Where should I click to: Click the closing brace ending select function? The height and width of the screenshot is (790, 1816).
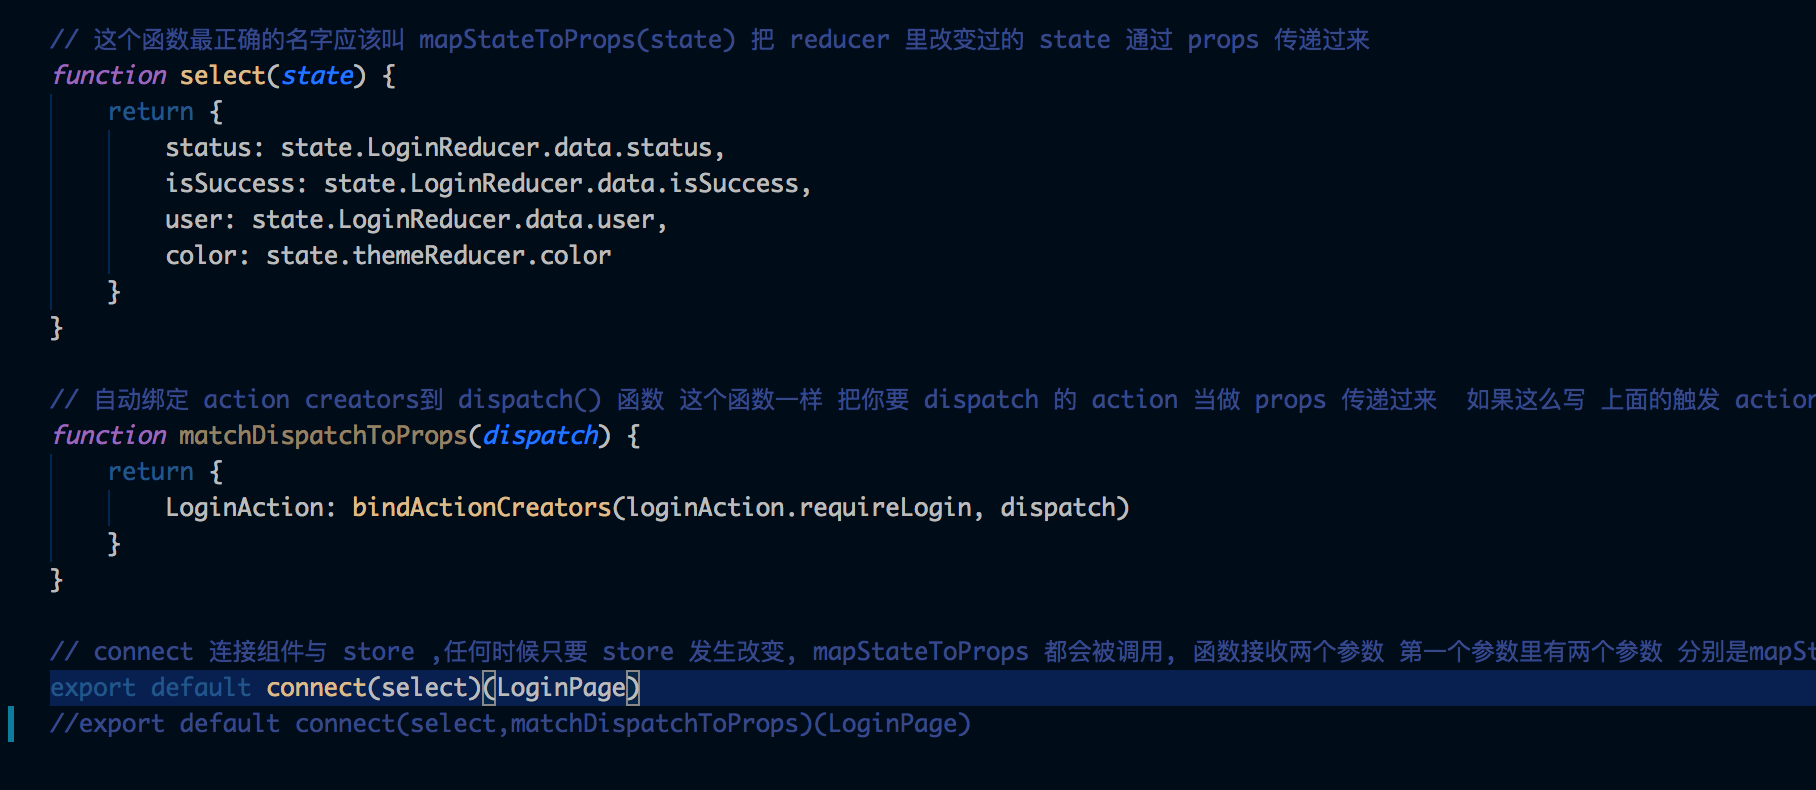pyautogui.click(x=57, y=328)
